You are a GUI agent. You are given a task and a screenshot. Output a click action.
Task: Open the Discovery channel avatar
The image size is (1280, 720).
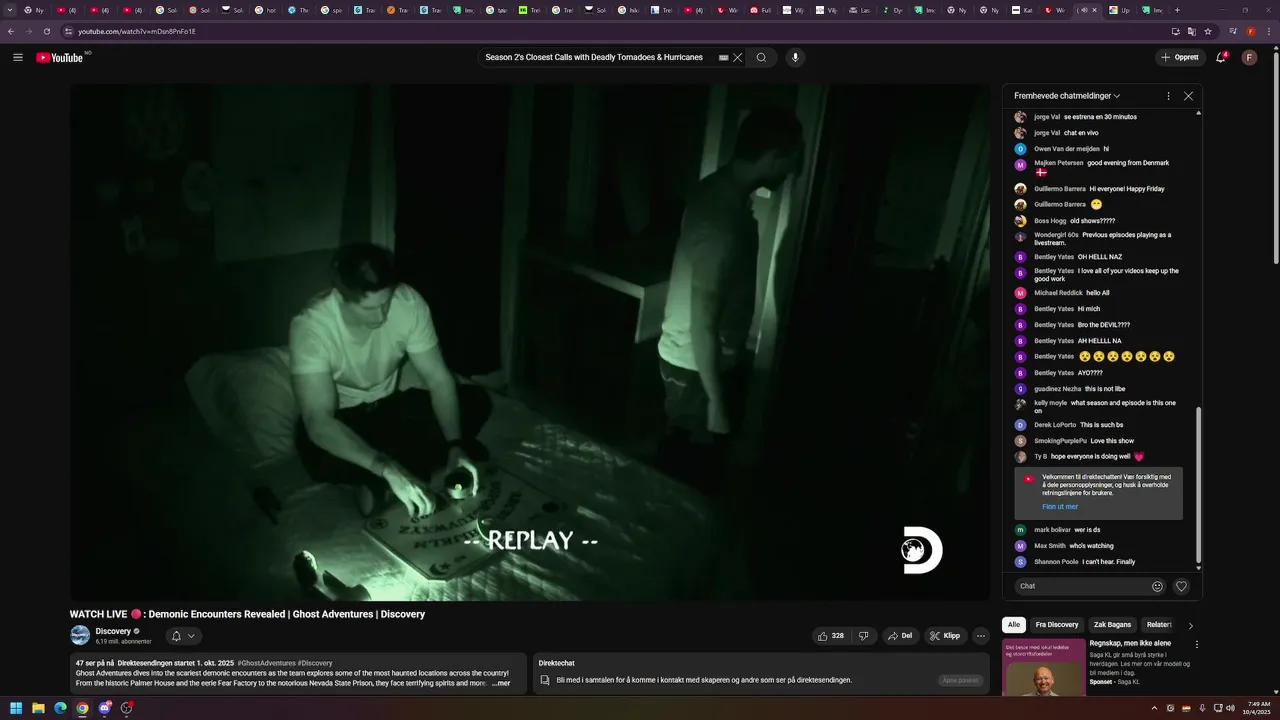(80, 635)
